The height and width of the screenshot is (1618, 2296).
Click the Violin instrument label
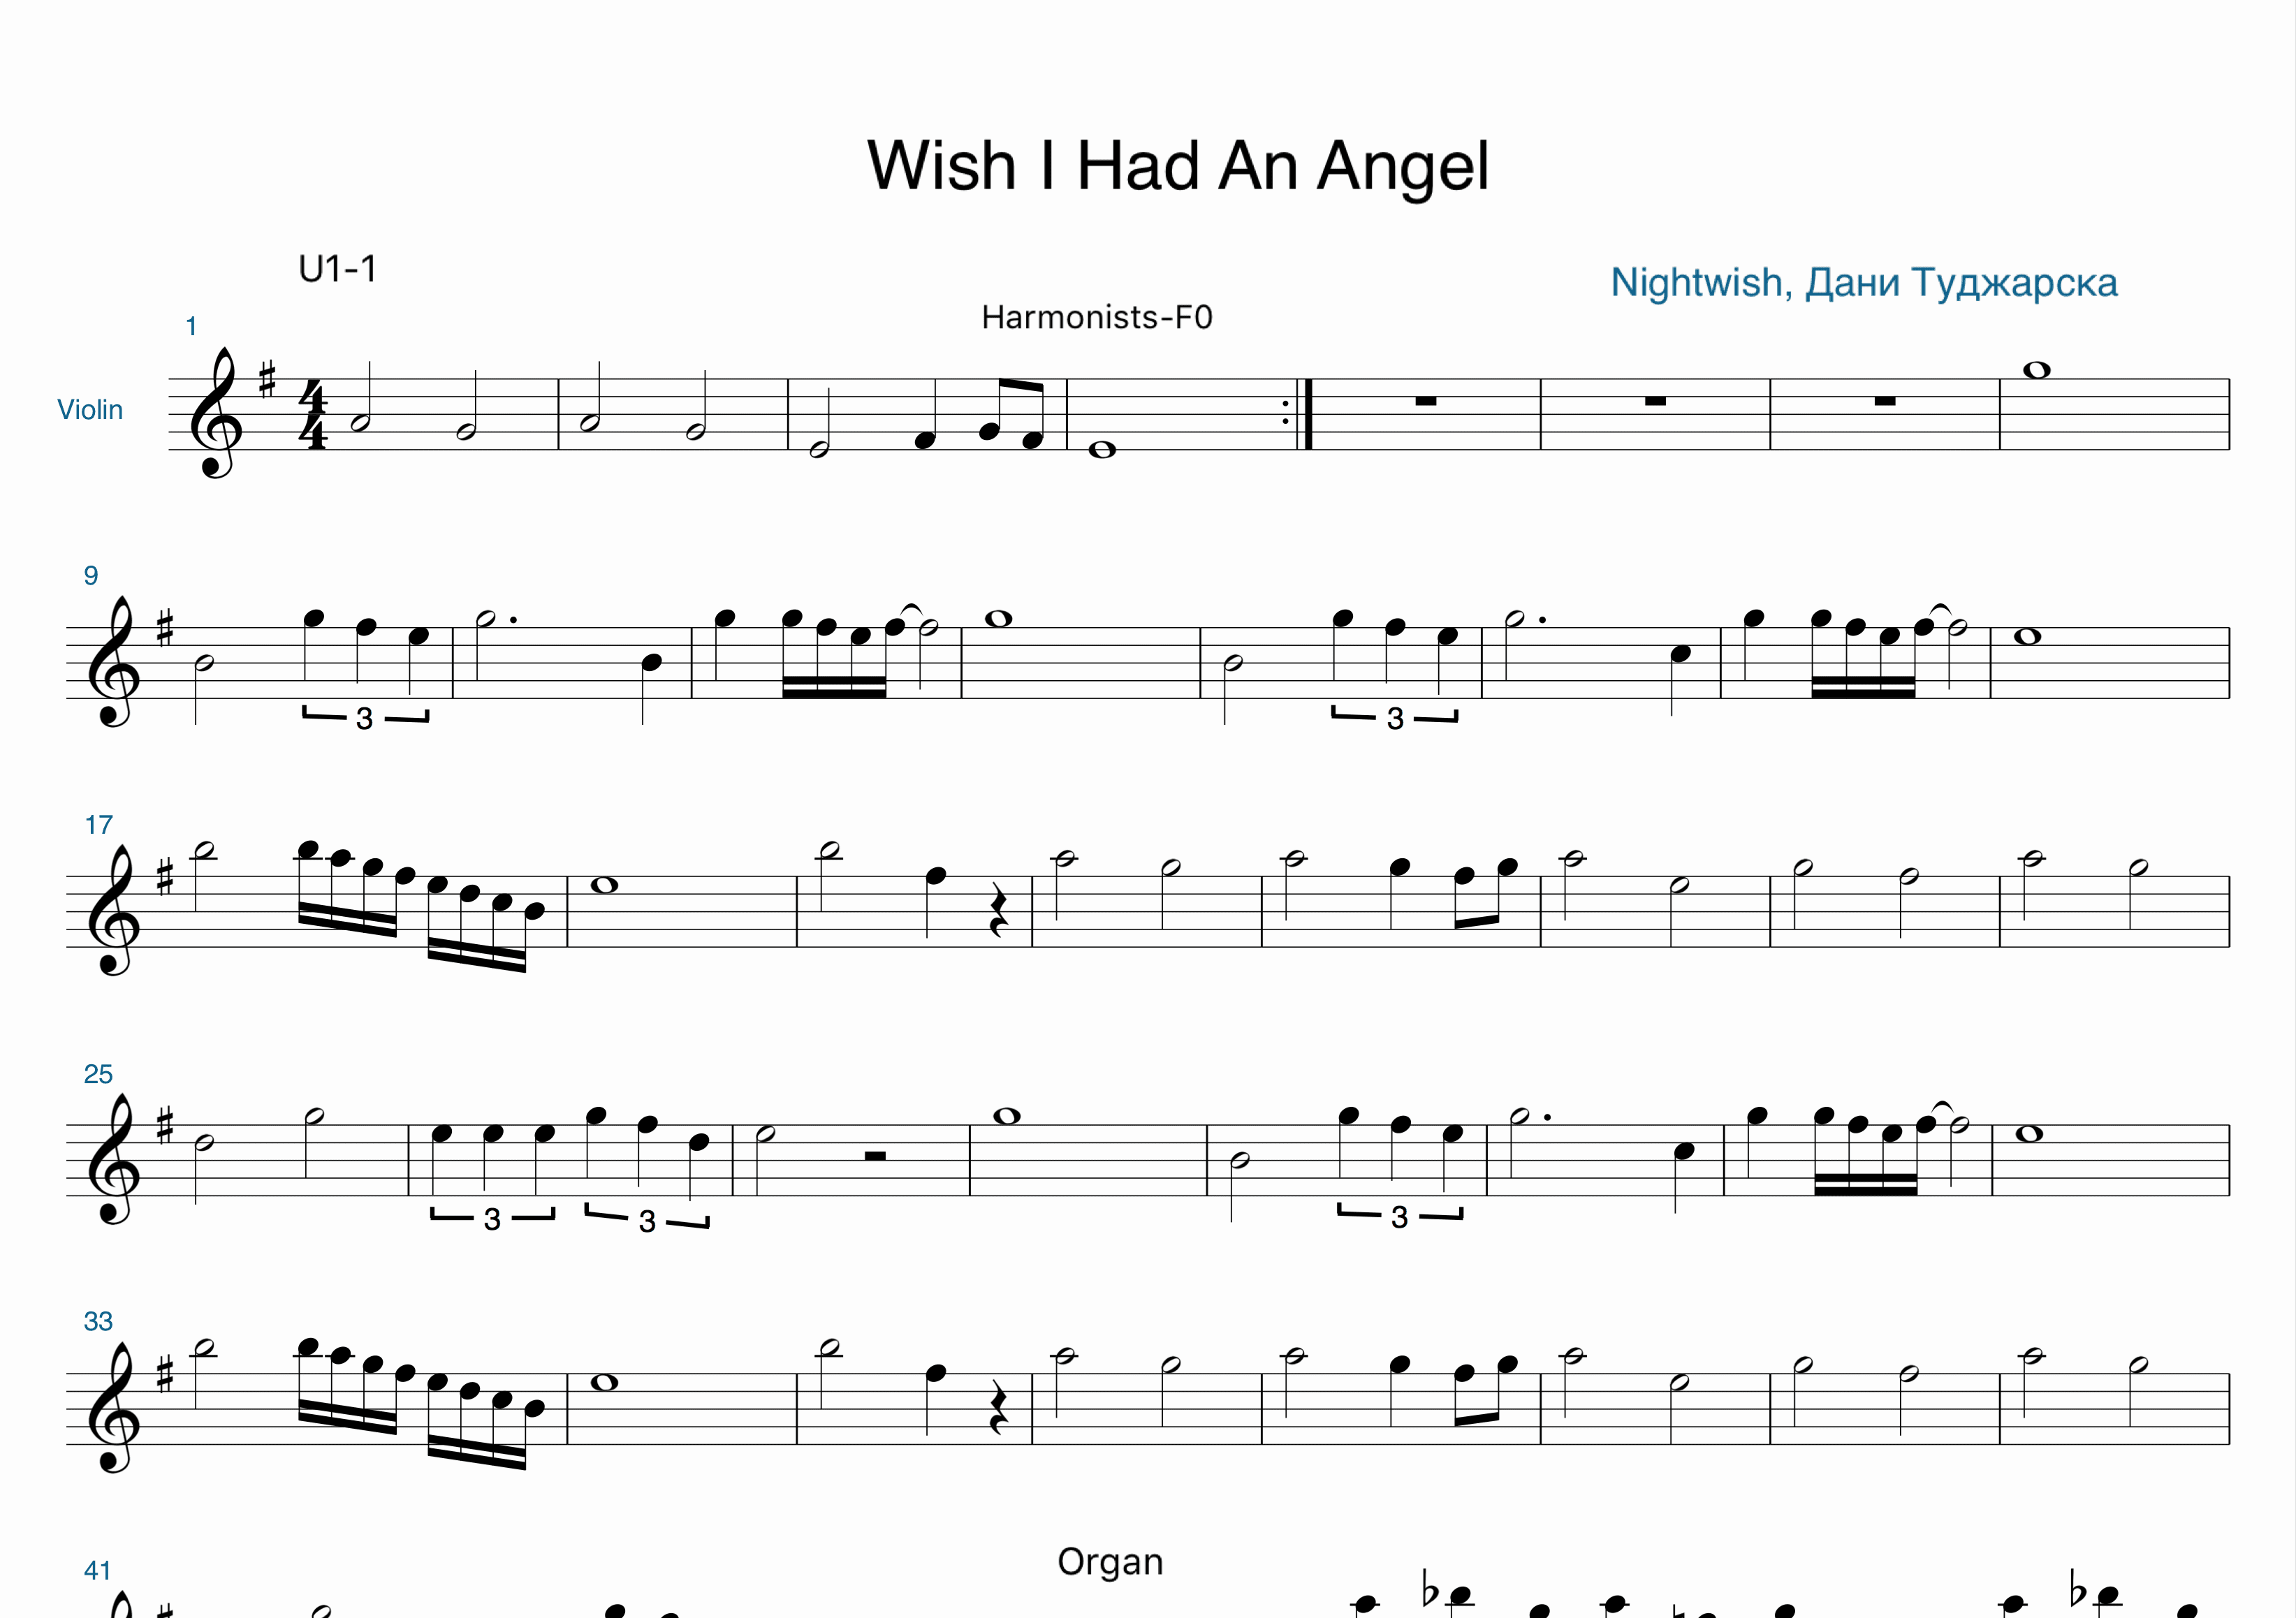click(x=90, y=410)
